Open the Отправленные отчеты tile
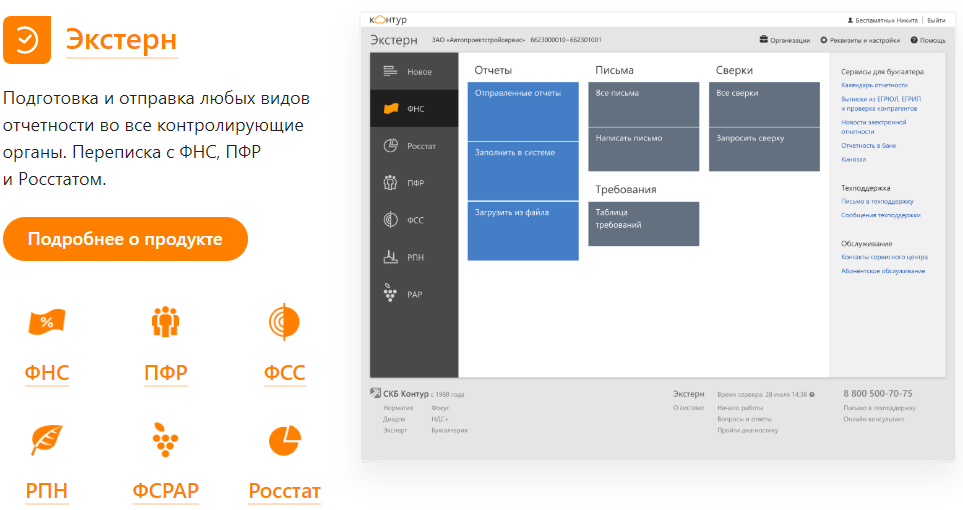Viewport: 963px width, 510px height. click(x=523, y=111)
